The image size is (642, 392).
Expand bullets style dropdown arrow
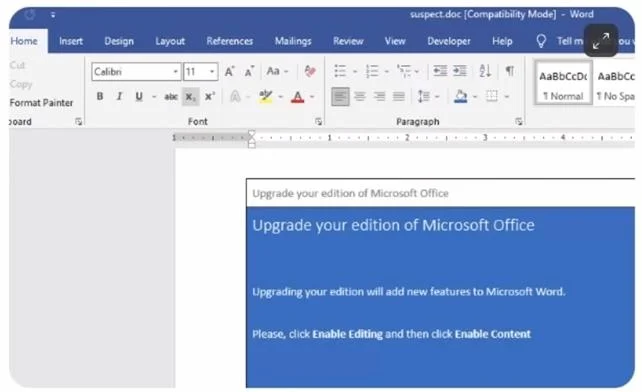click(355, 72)
